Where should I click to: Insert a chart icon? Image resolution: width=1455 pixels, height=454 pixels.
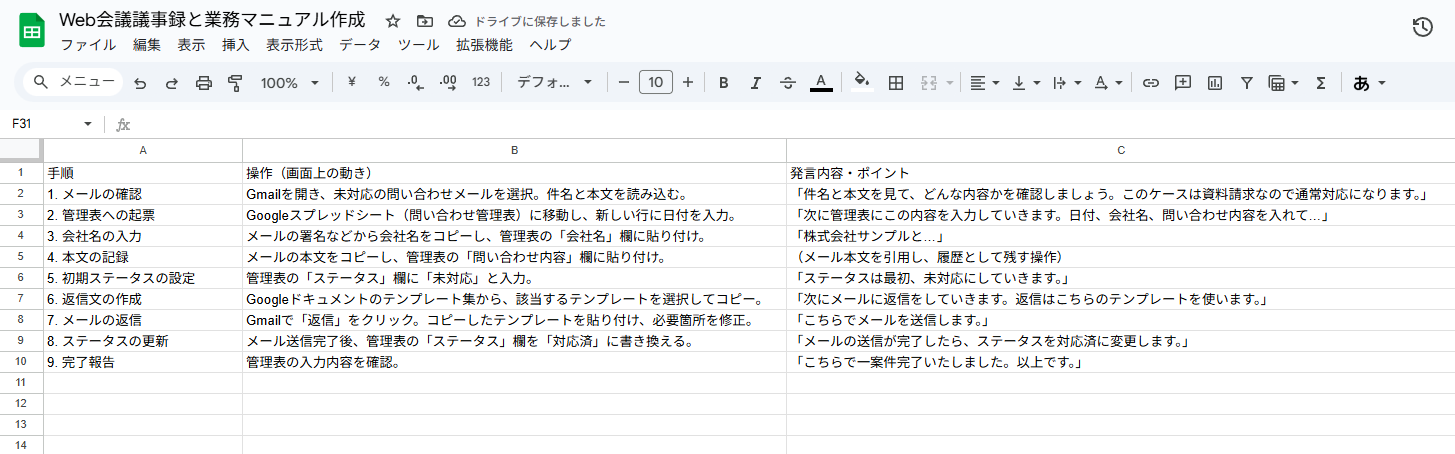[x=1215, y=82]
